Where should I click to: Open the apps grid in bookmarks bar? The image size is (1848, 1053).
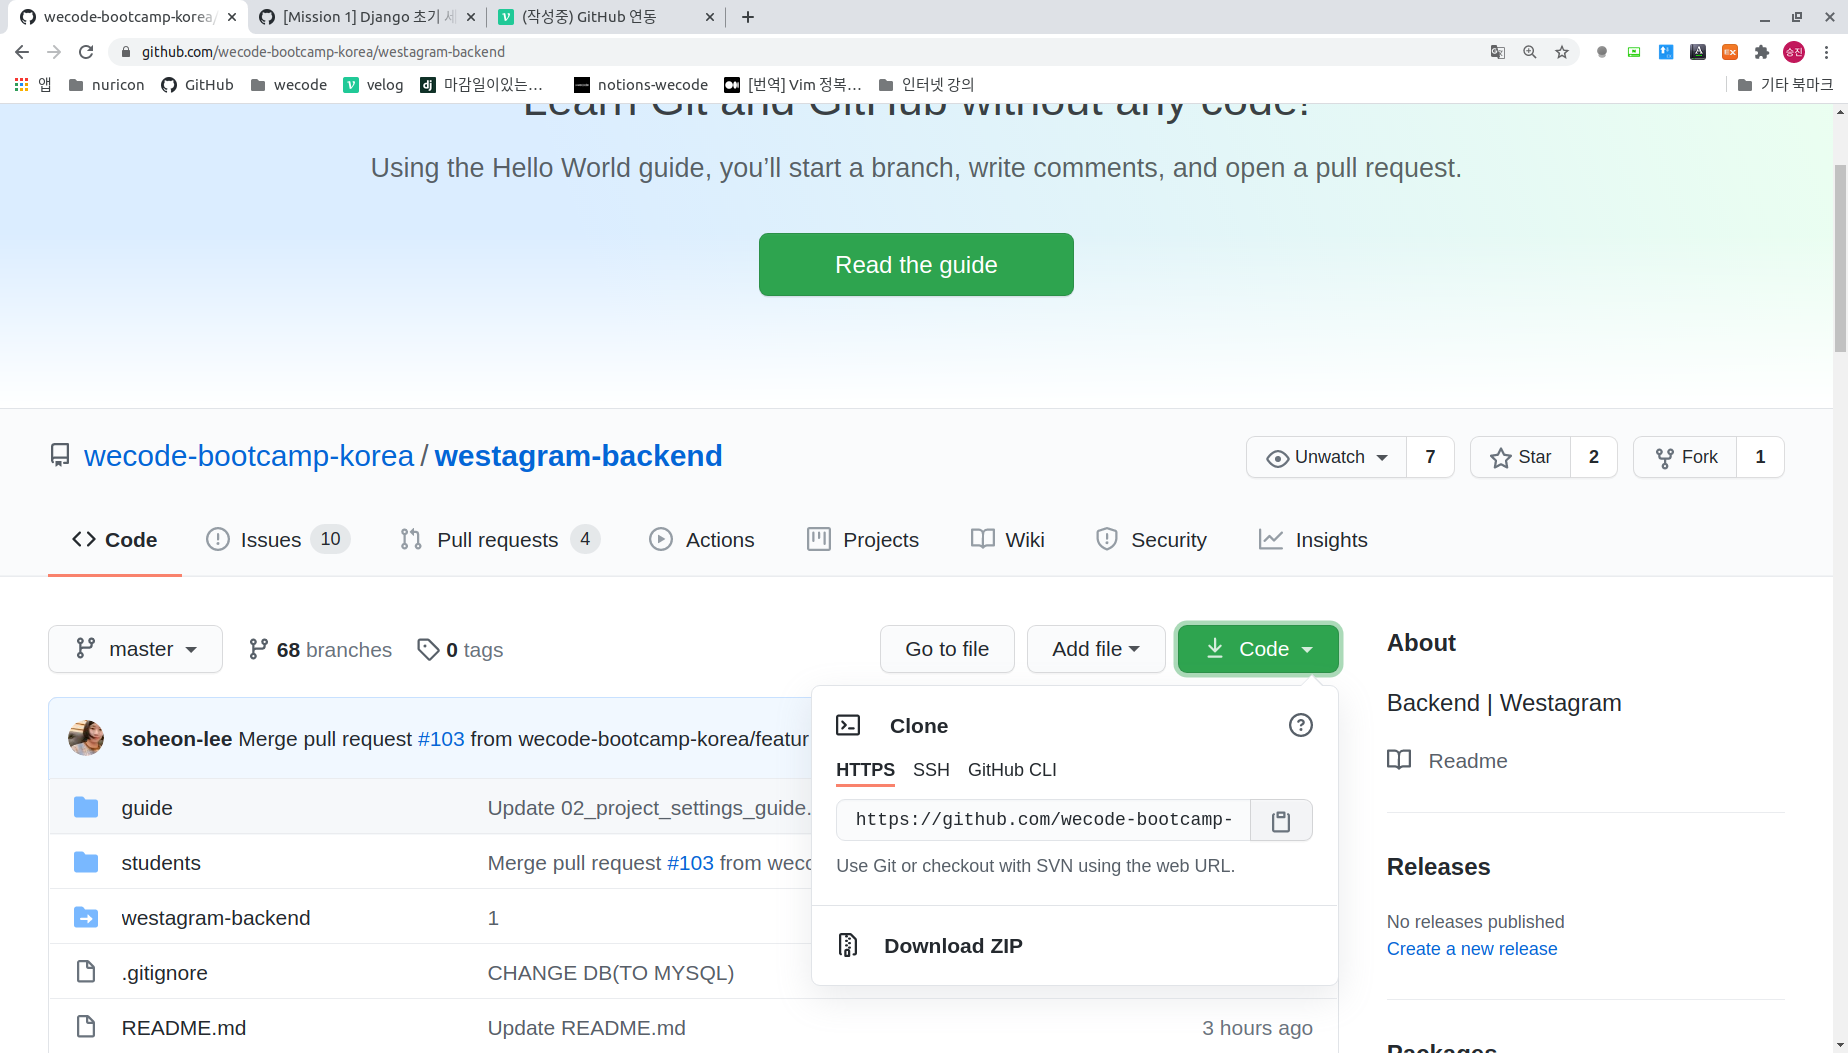(x=21, y=85)
